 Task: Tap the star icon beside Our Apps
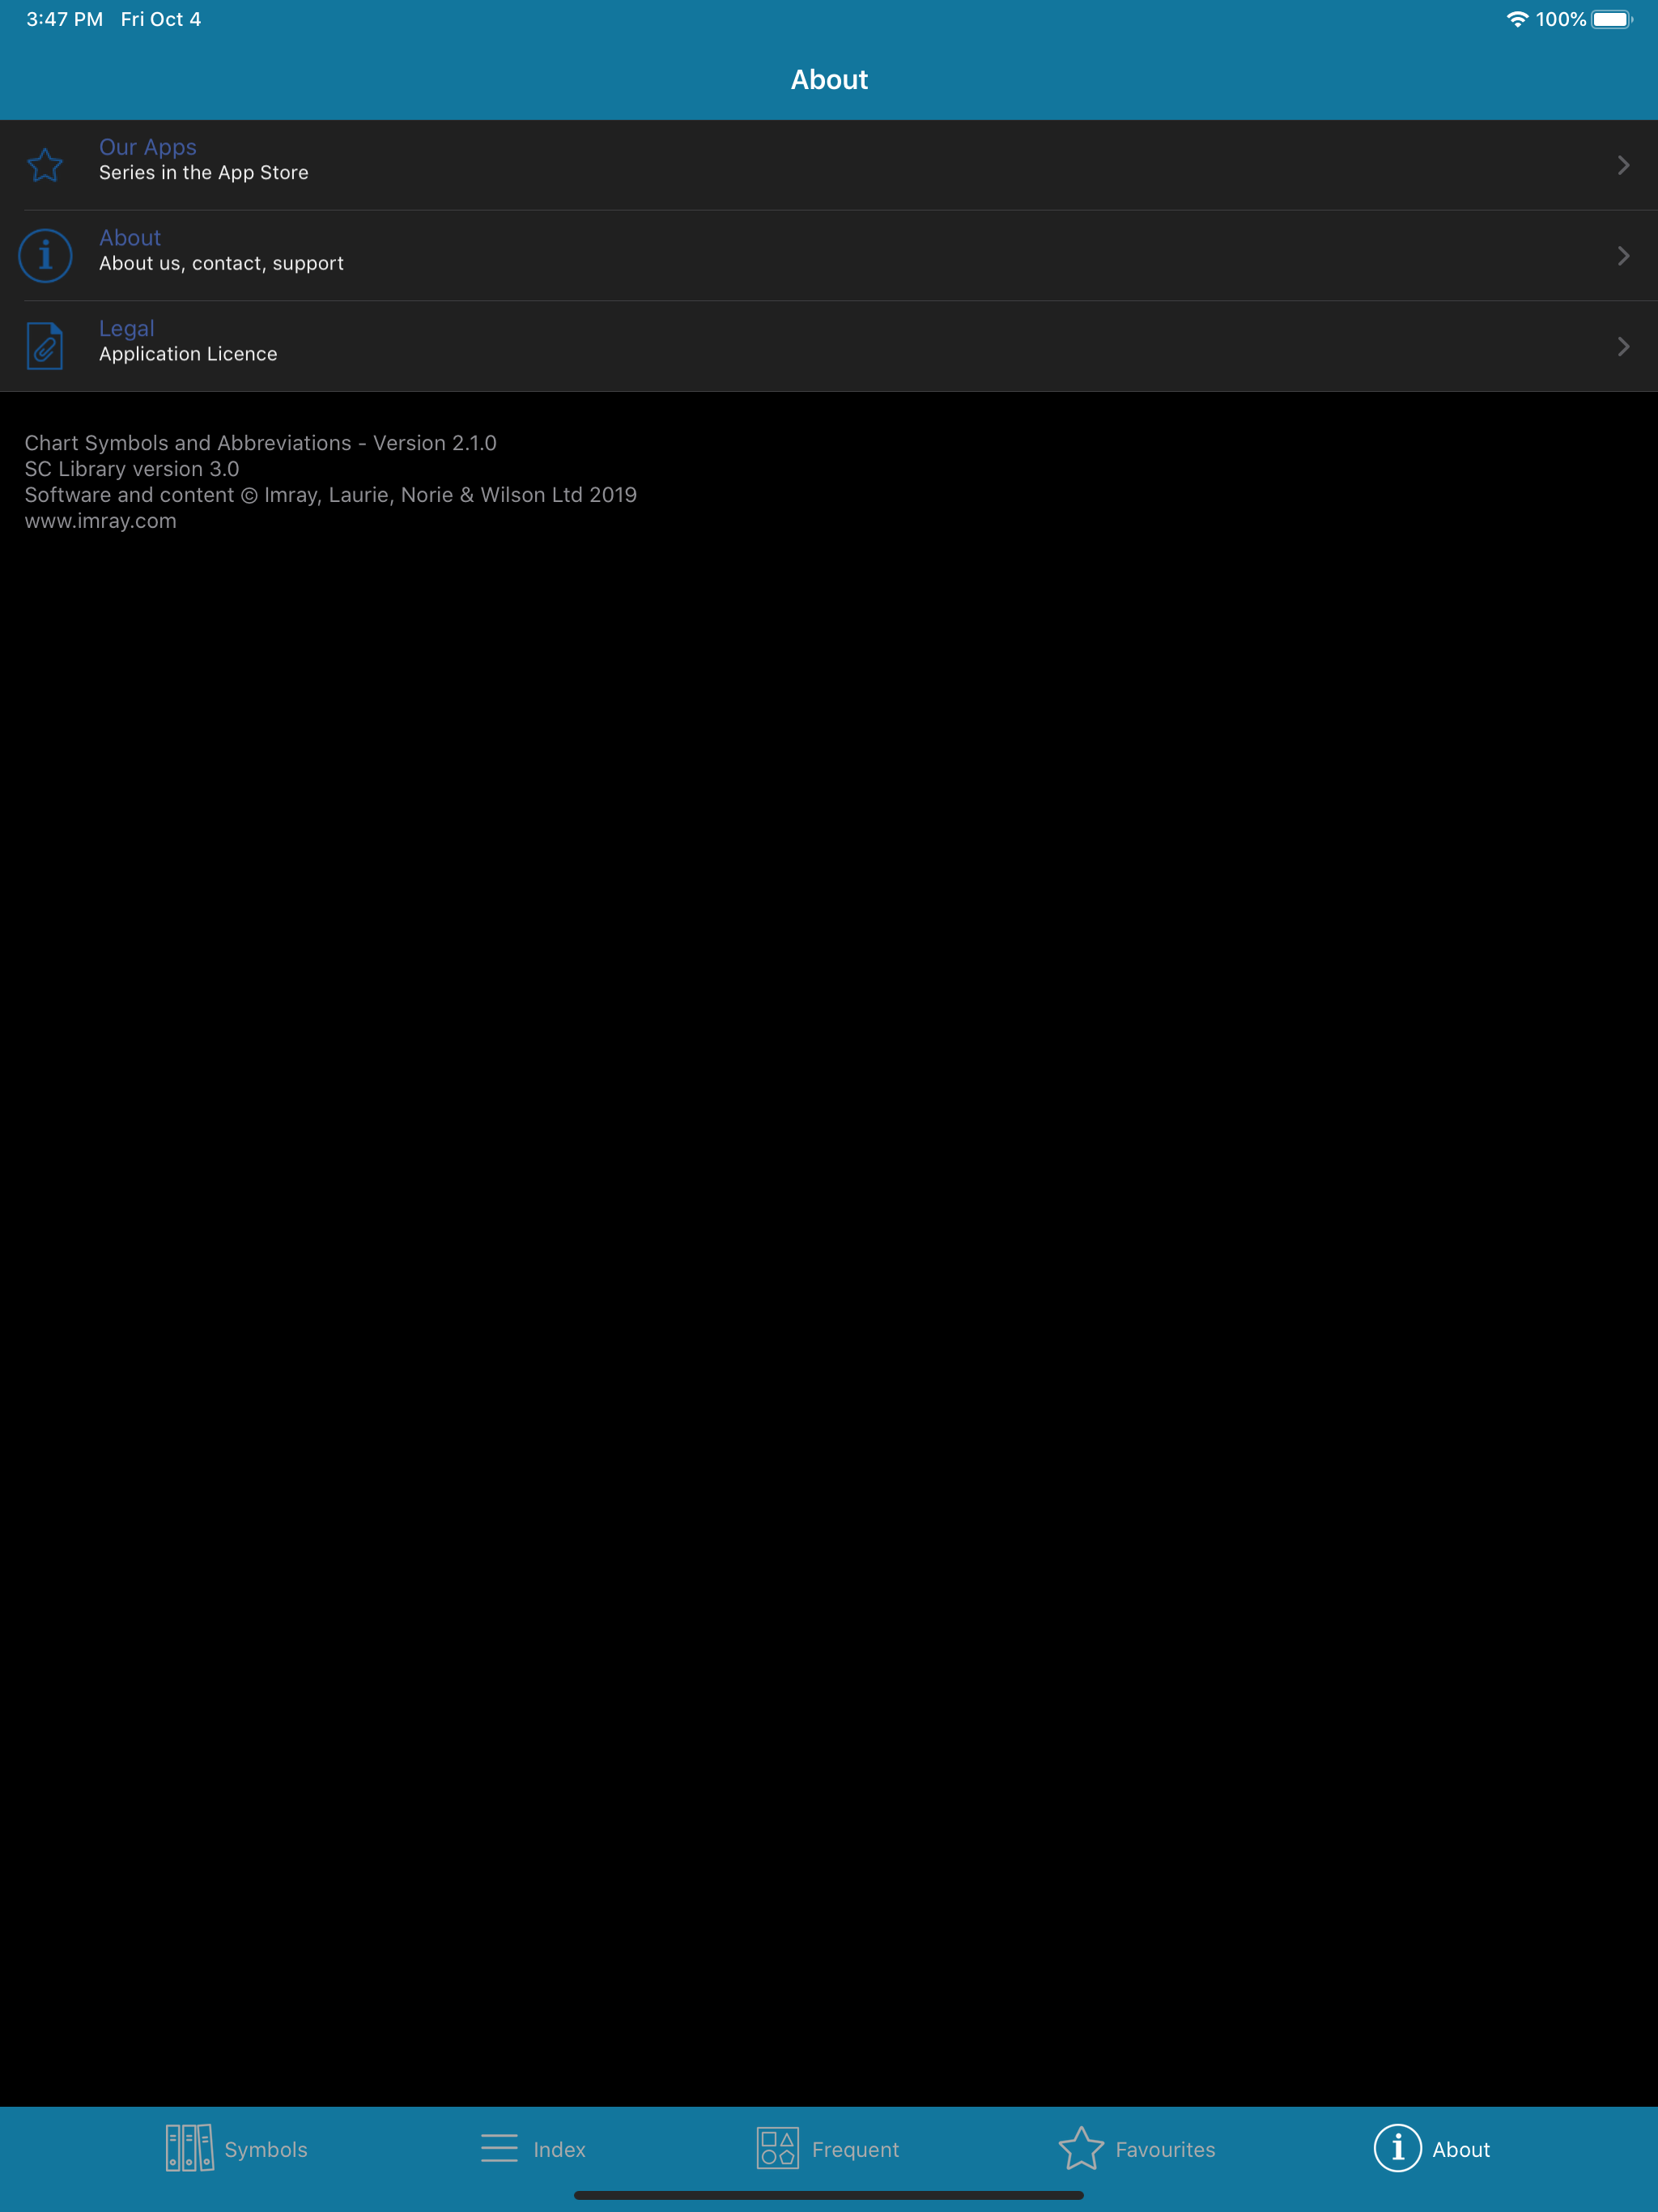coord(45,165)
